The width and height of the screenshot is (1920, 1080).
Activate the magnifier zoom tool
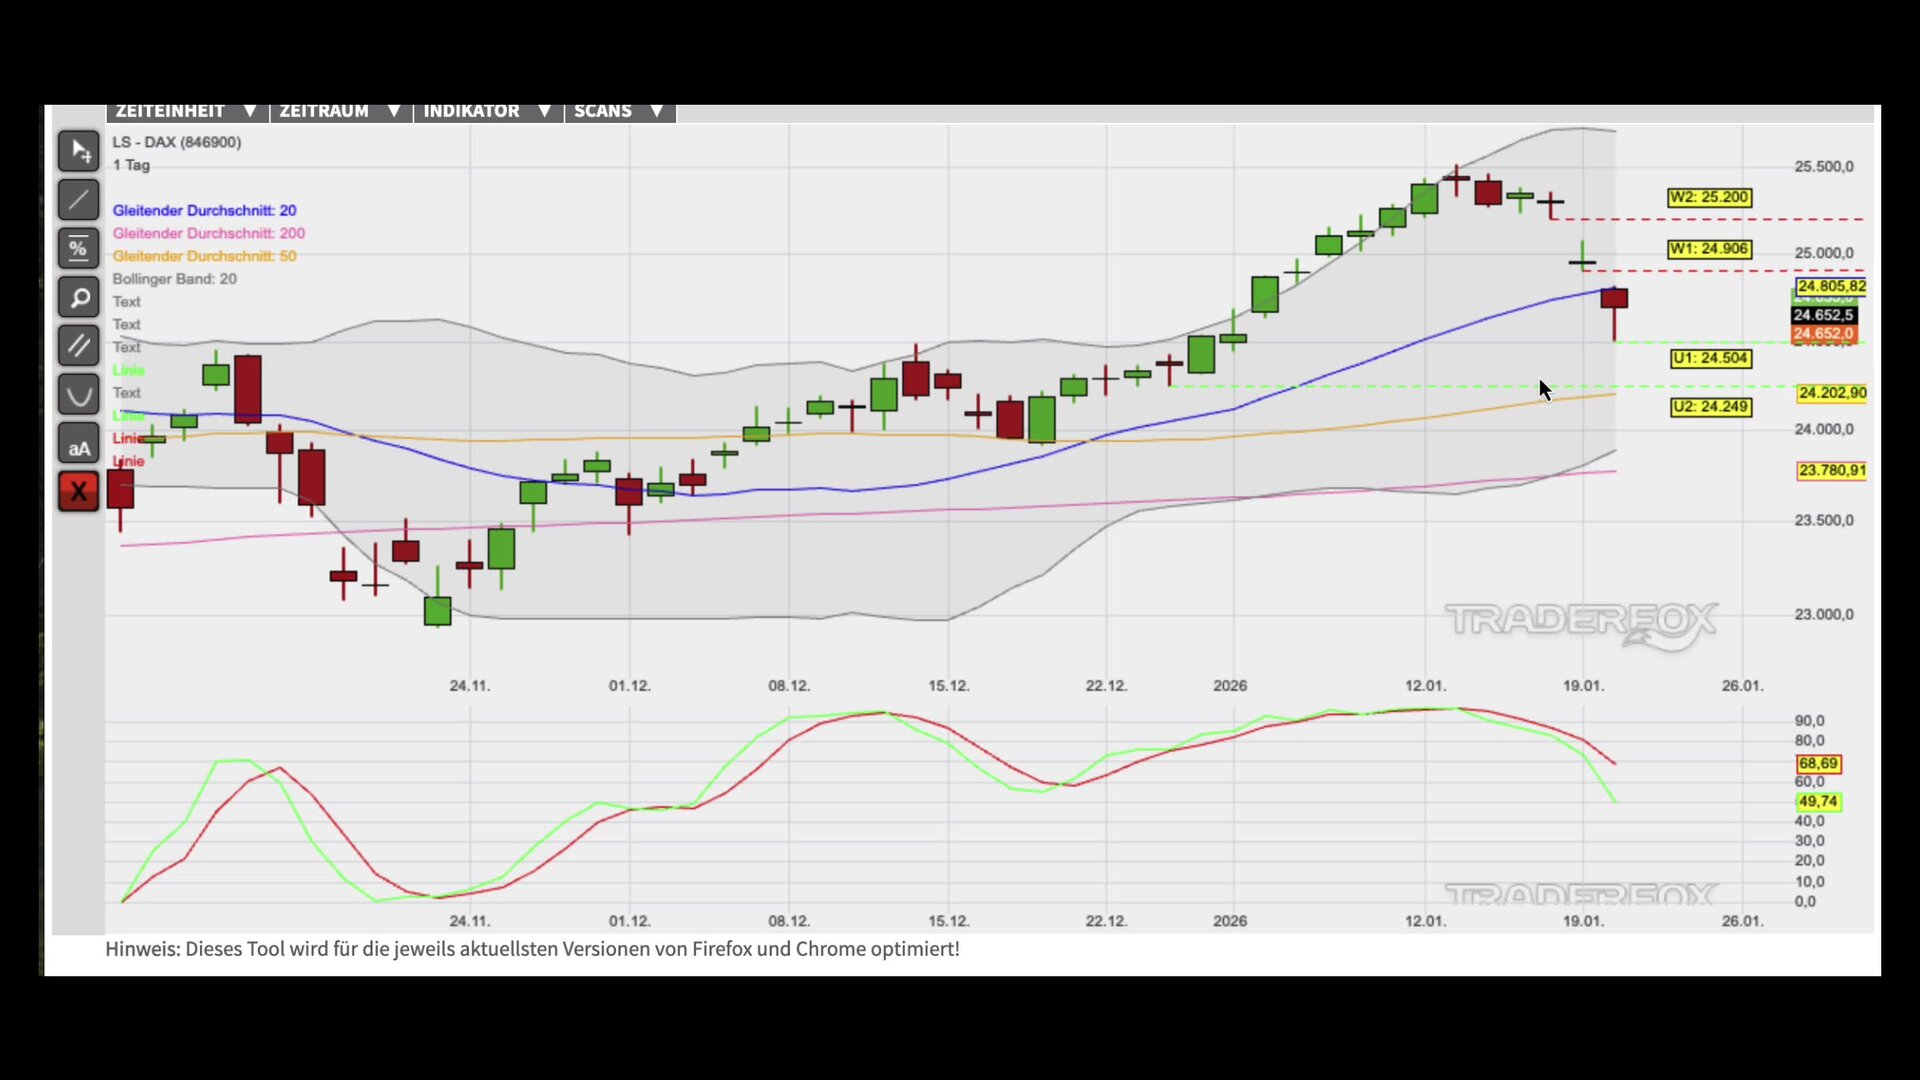point(78,298)
